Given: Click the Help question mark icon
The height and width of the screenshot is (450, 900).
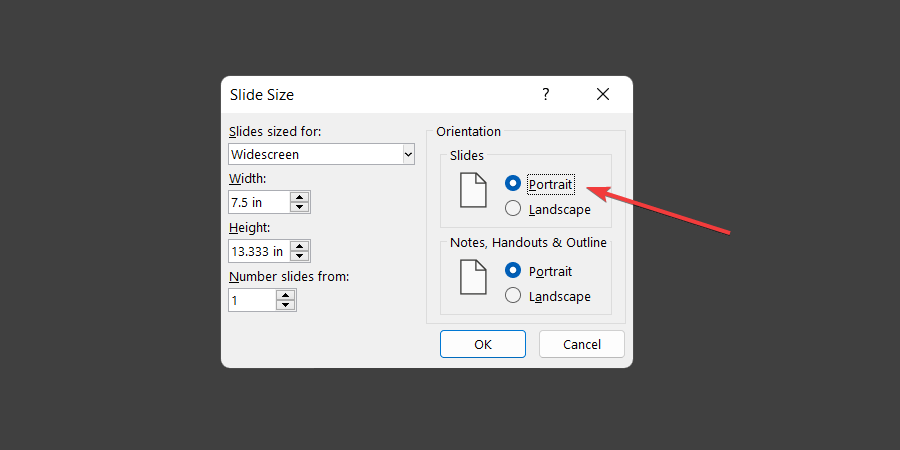Looking at the screenshot, I should (546, 94).
